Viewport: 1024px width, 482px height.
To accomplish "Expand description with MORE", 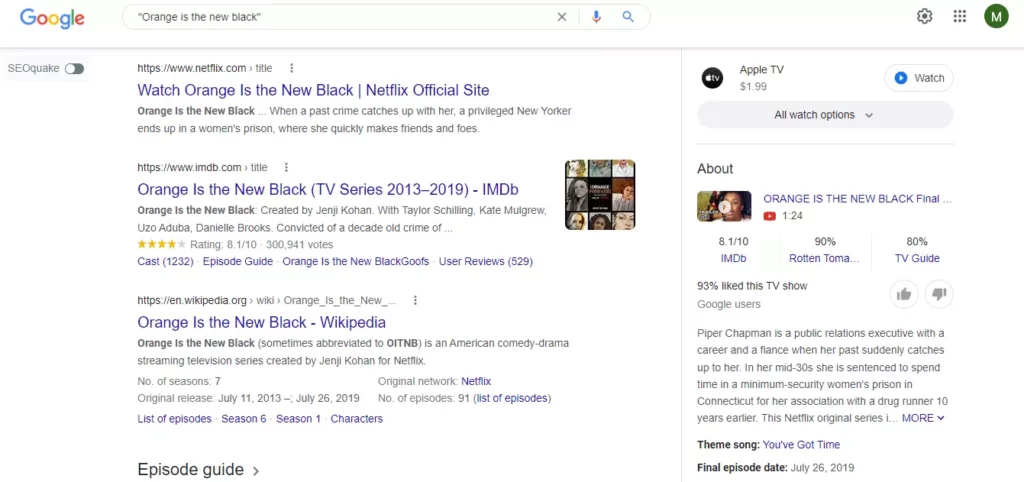I will point(923,418).
